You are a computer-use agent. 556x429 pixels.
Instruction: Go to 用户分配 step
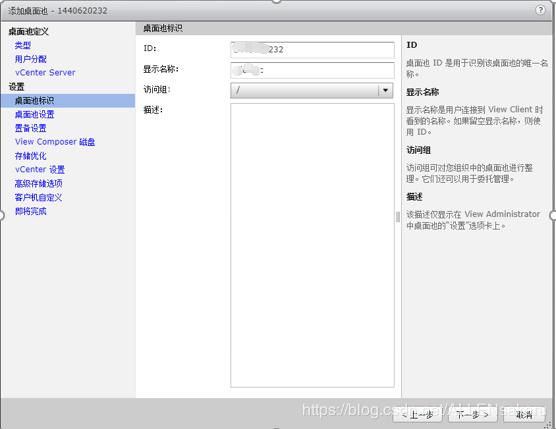(x=30, y=59)
